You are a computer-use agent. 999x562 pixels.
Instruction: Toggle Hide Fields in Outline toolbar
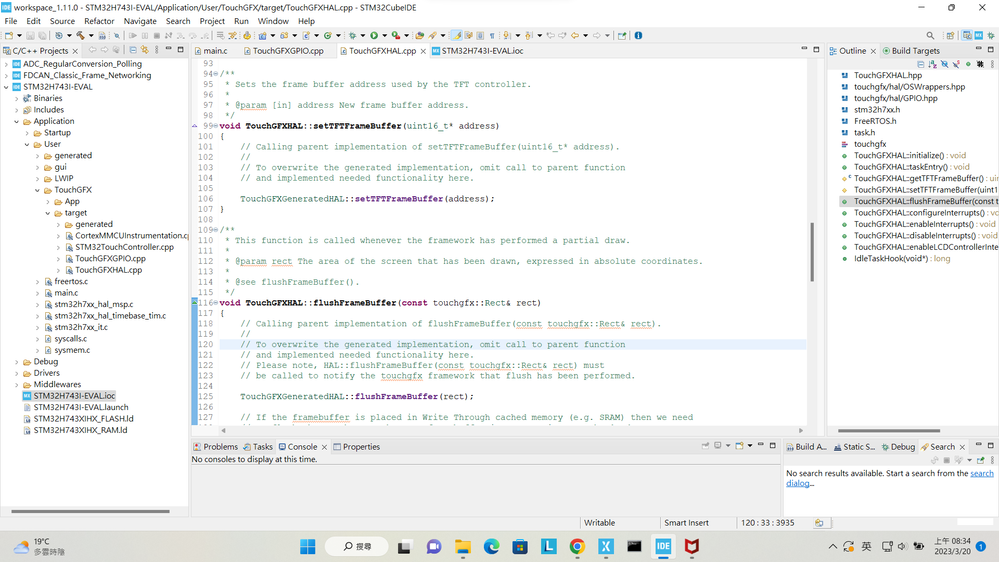[944, 64]
